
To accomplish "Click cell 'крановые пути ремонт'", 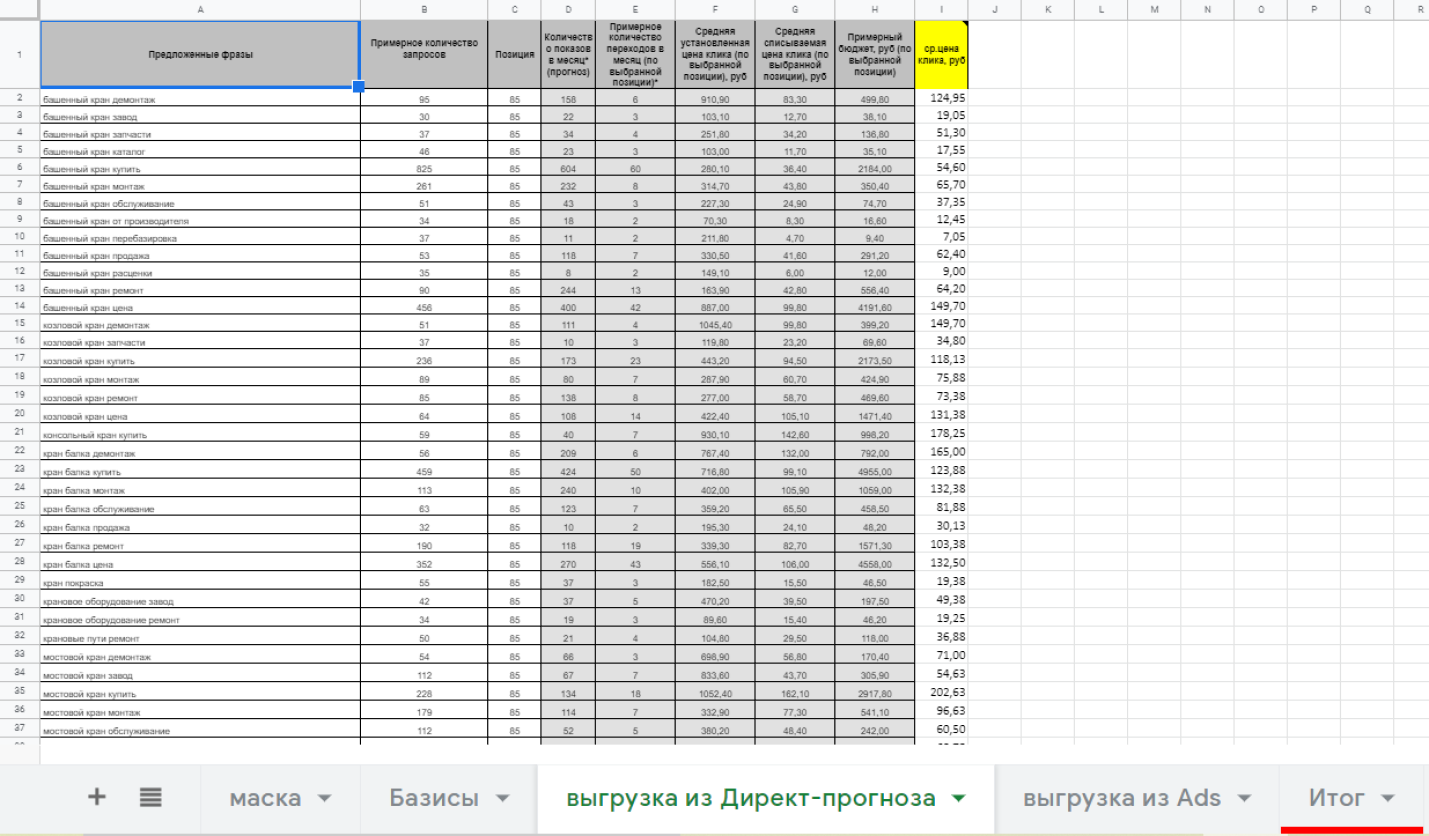I will click(x=200, y=638).
